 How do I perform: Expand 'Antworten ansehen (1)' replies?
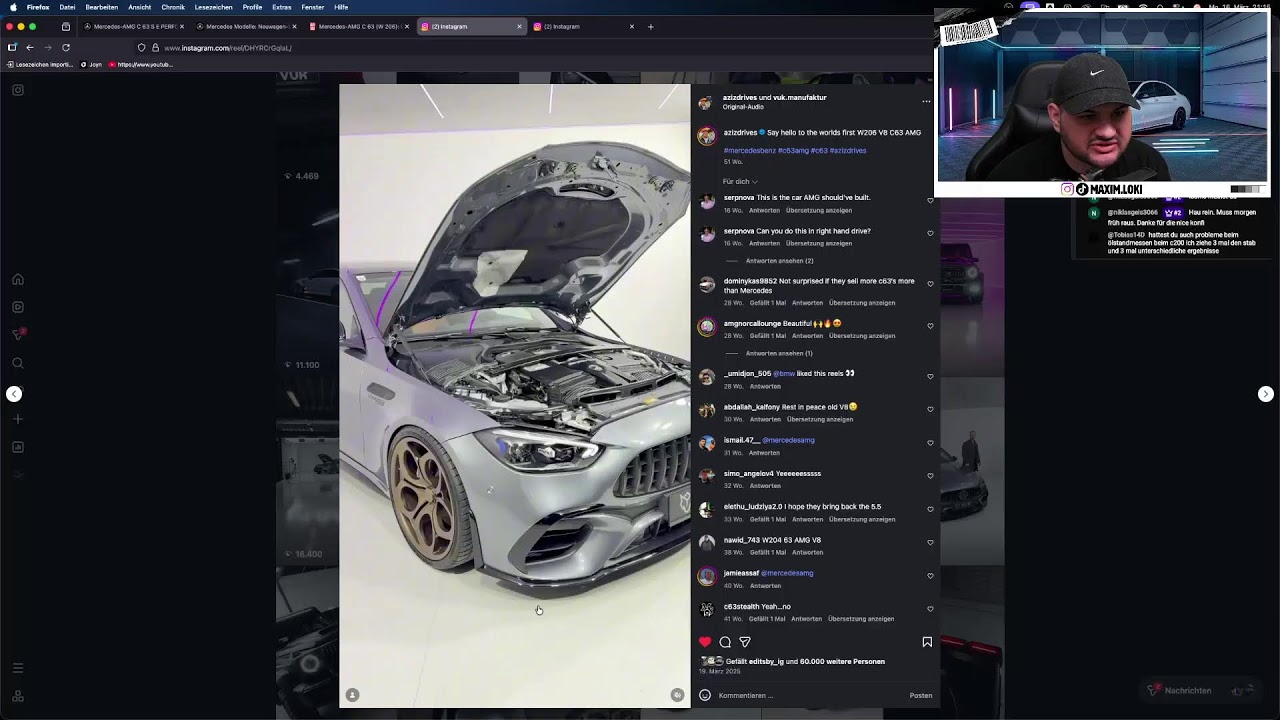coord(779,353)
